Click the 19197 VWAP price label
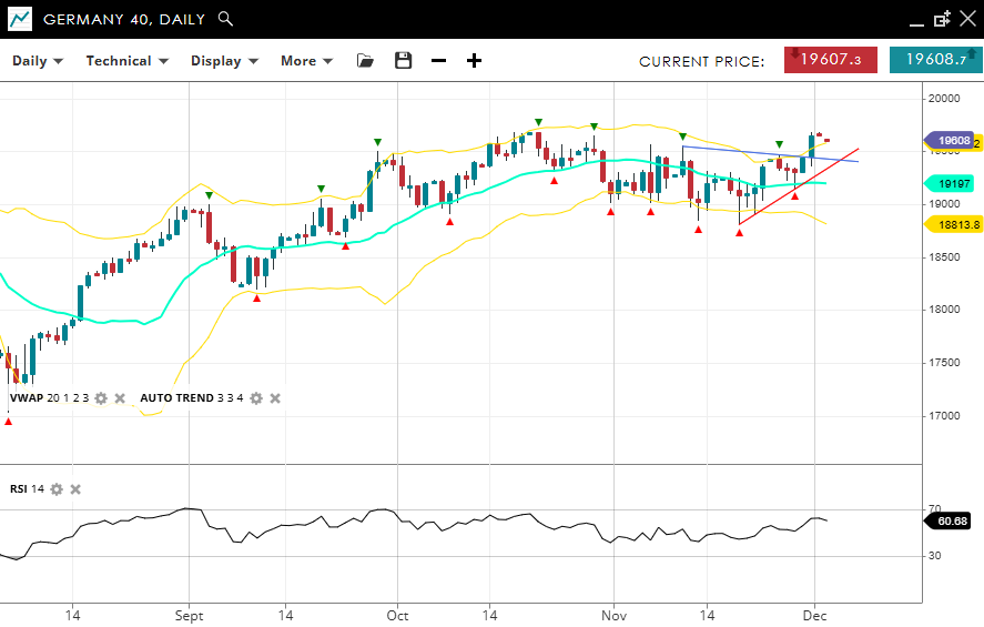984x627 pixels. [955, 184]
